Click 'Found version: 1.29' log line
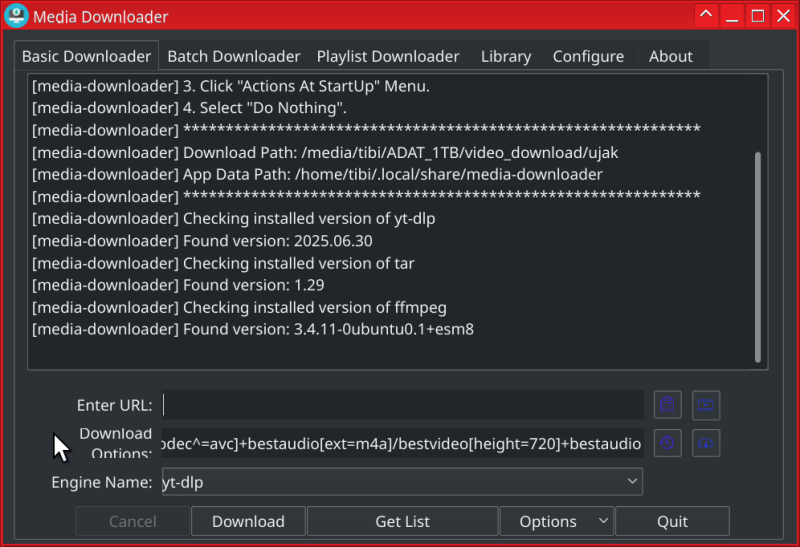 [178, 285]
